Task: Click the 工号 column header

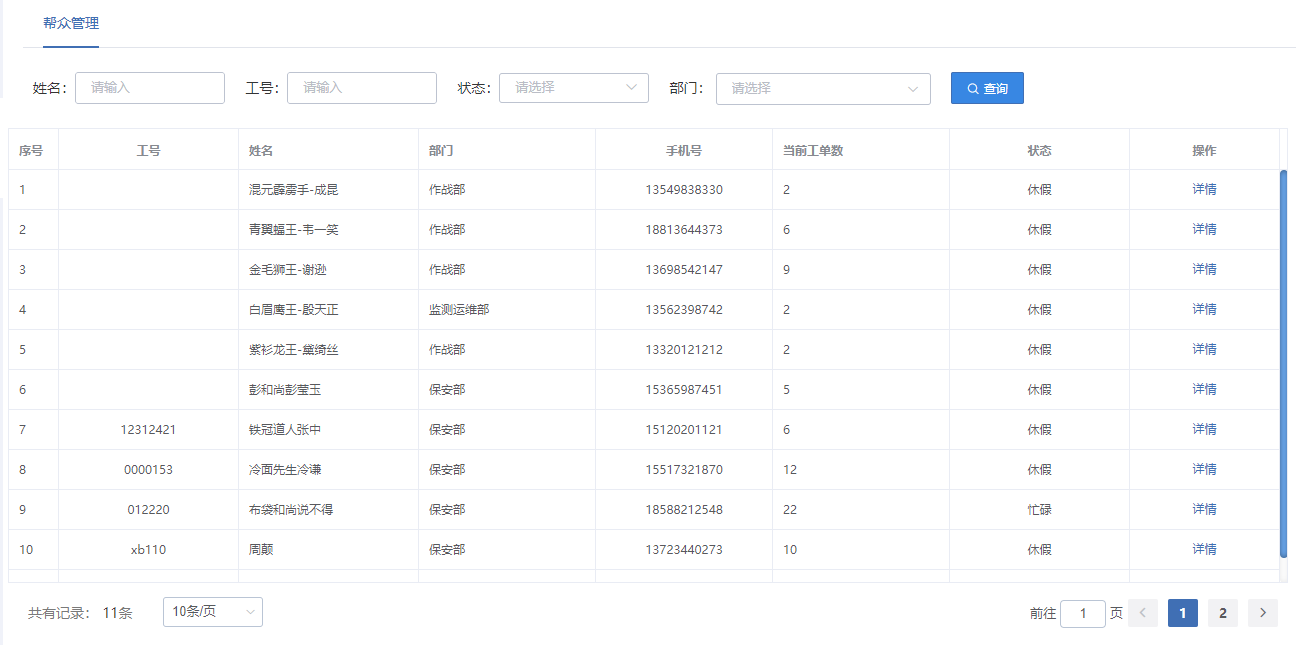Action: tap(148, 150)
